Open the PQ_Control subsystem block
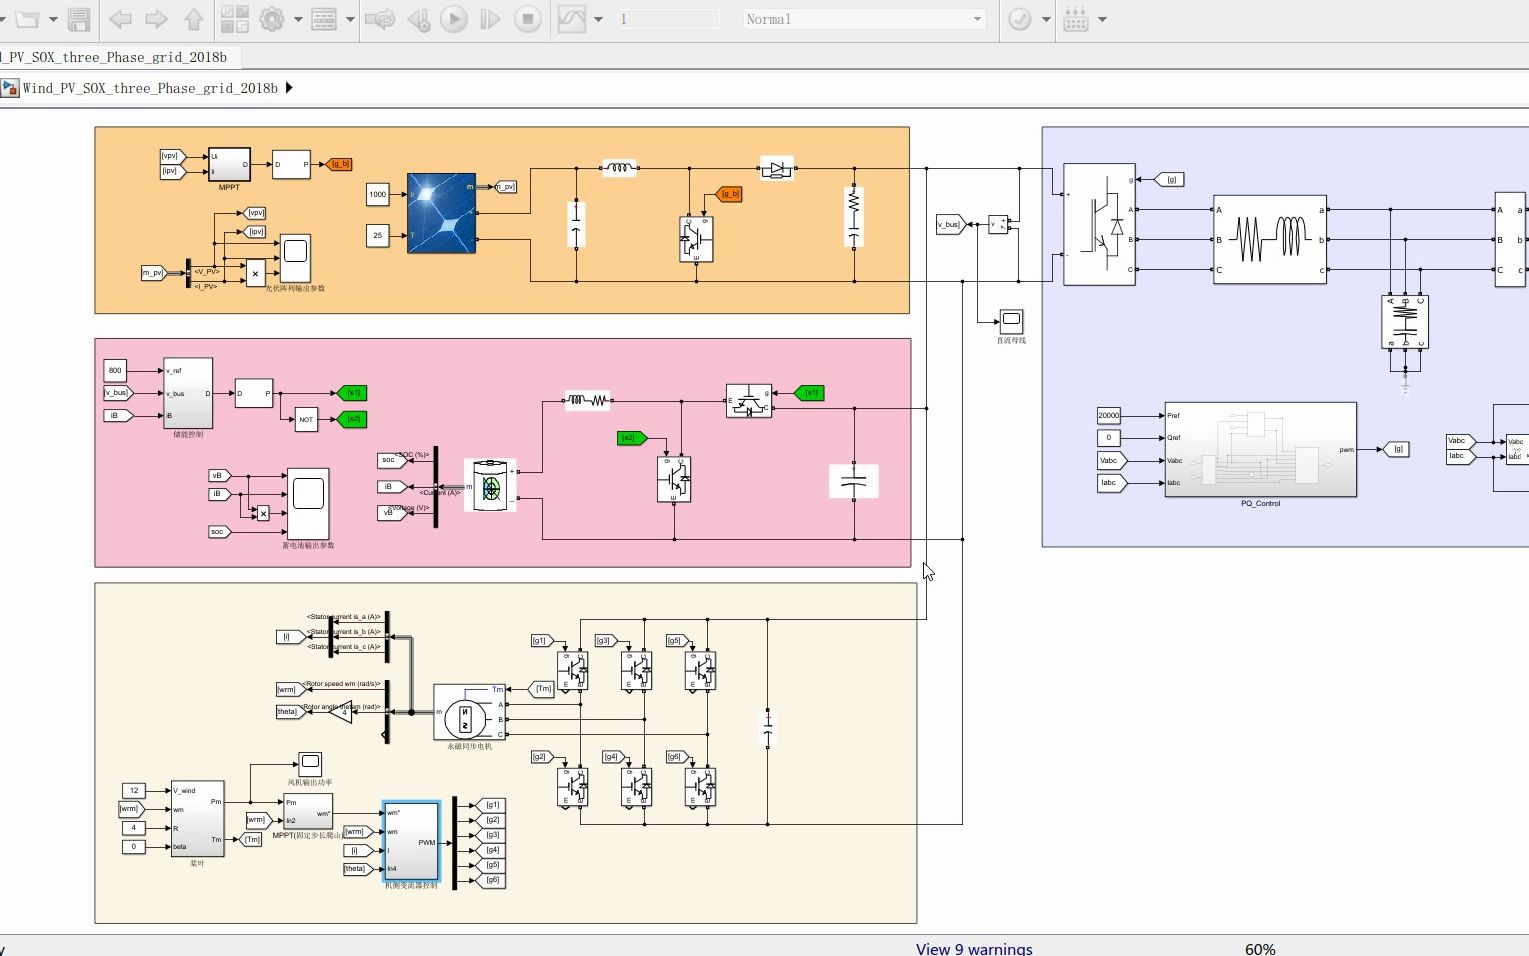The image size is (1529, 956). click(1261, 449)
